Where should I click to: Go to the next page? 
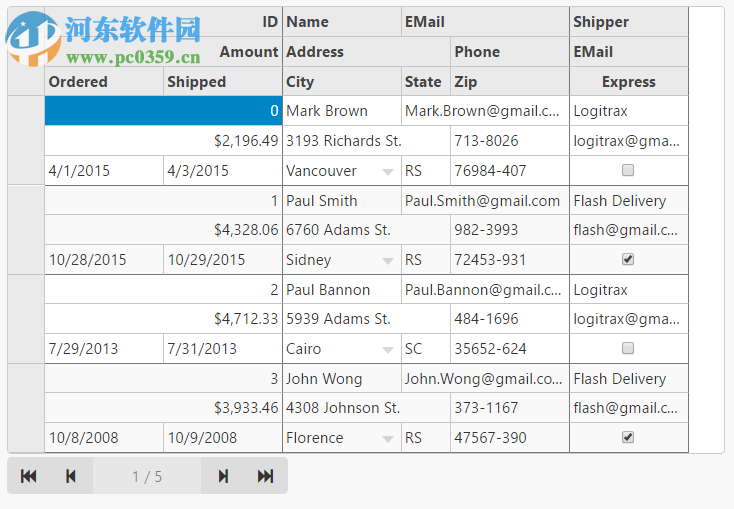pyautogui.click(x=223, y=476)
